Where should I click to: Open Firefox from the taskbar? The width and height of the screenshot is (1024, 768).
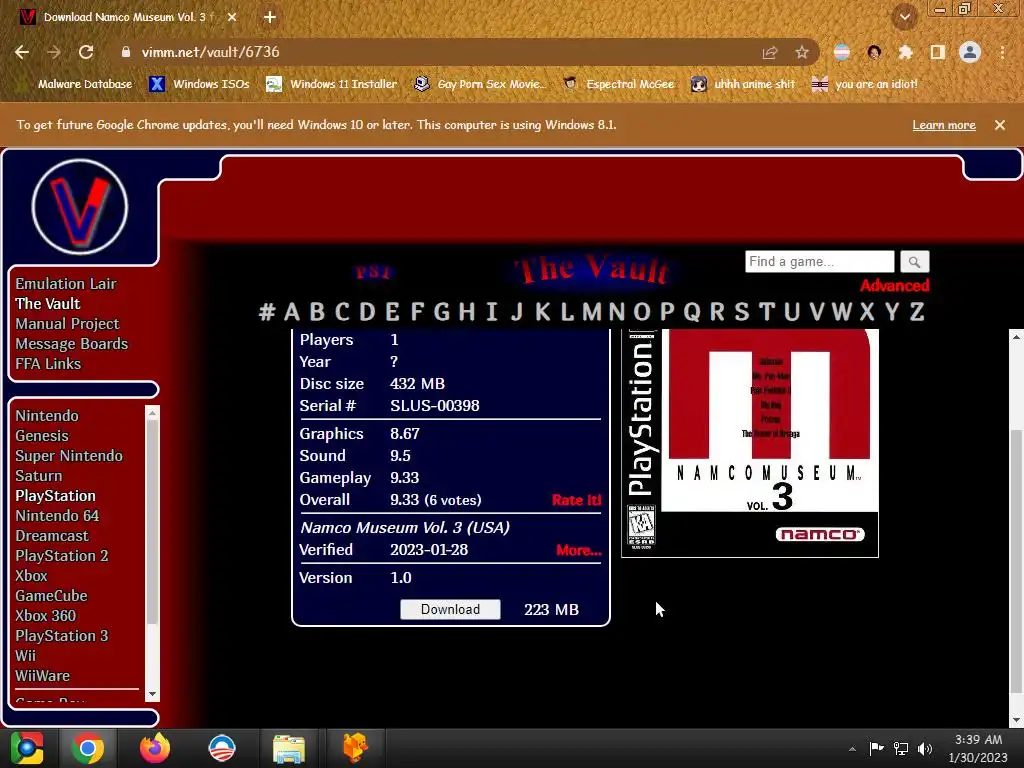155,748
